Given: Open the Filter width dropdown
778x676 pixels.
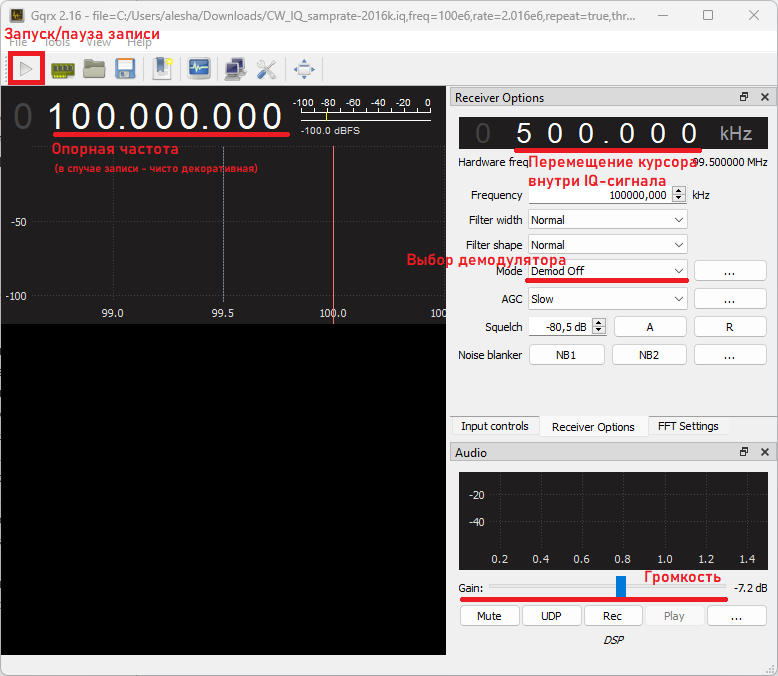Looking at the screenshot, I should click(607, 219).
